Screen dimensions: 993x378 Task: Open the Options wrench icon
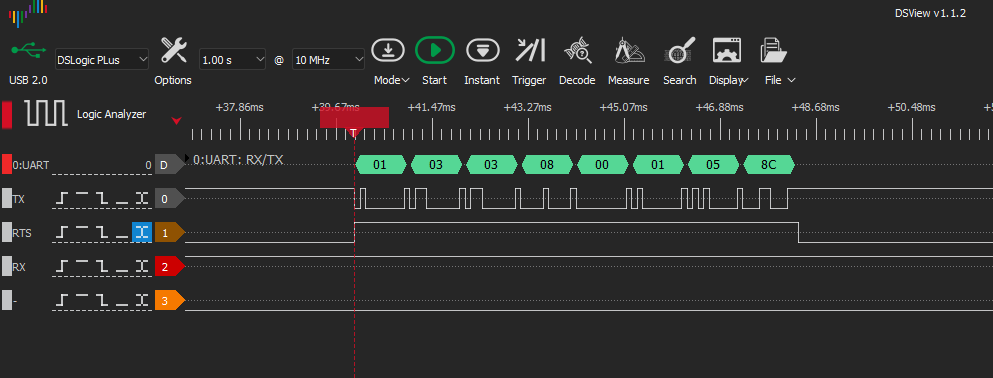click(173, 50)
